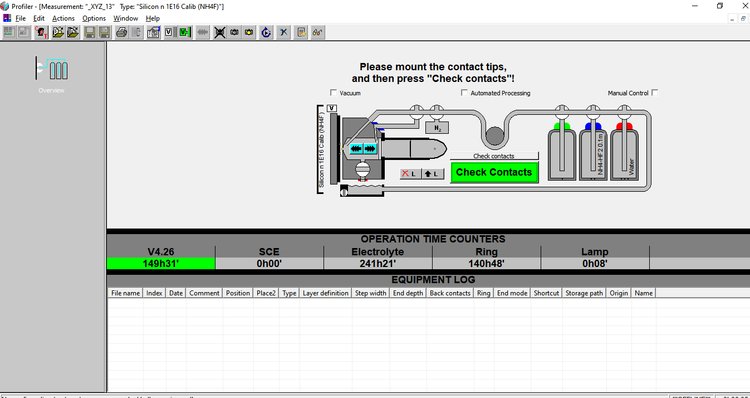
Task: Click the End mode column header
Action: 512,293
